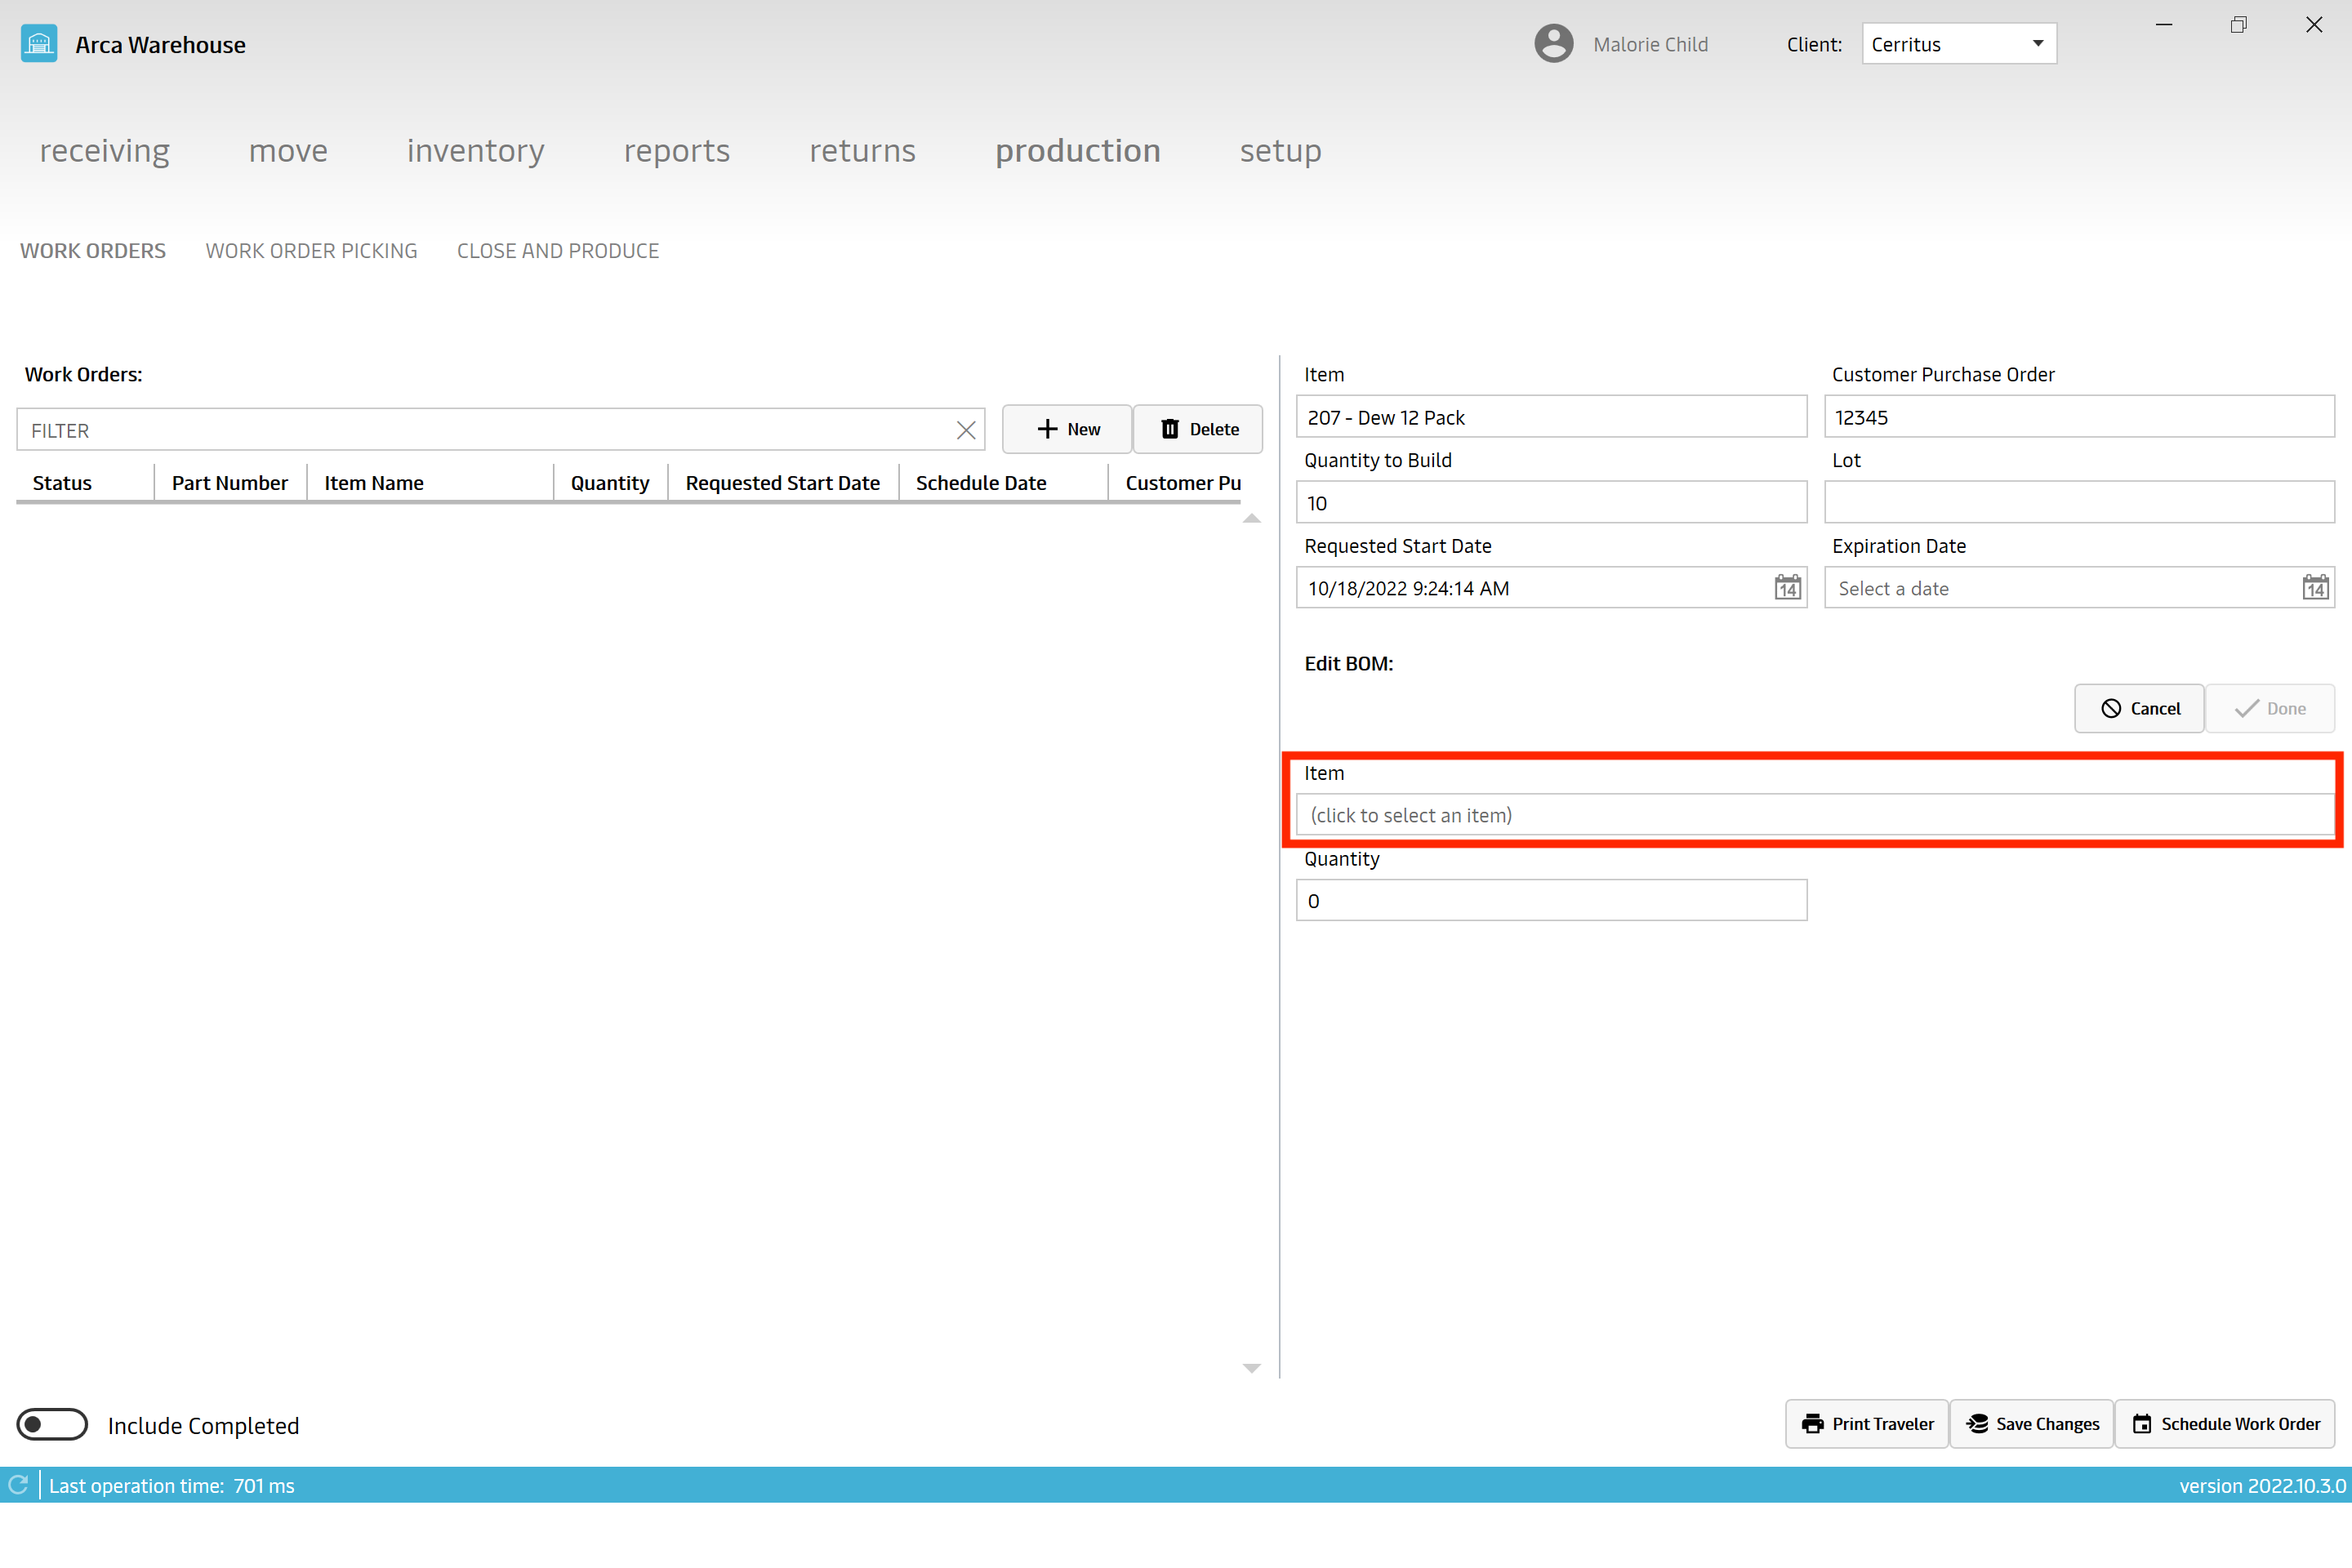Open the inventory menu
Image resolution: width=2352 pixels, height=1568 pixels.
click(475, 150)
